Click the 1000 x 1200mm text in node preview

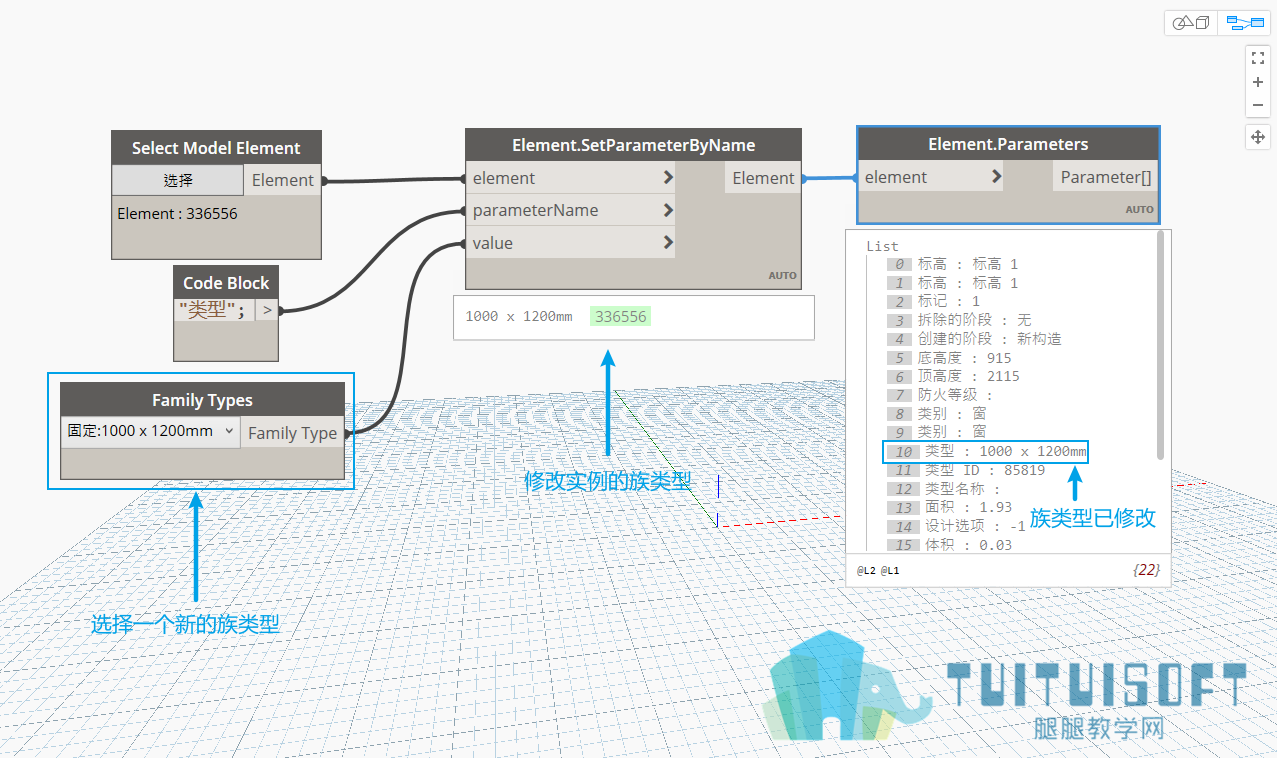[519, 316]
